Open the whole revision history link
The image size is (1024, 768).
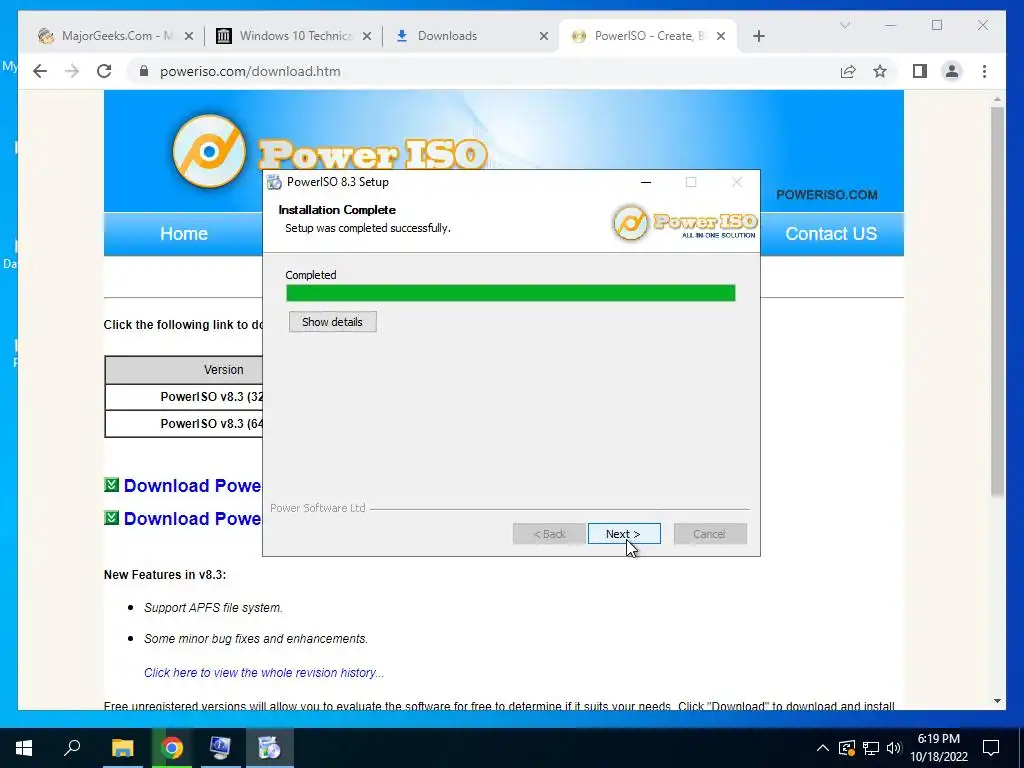(264, 673)
